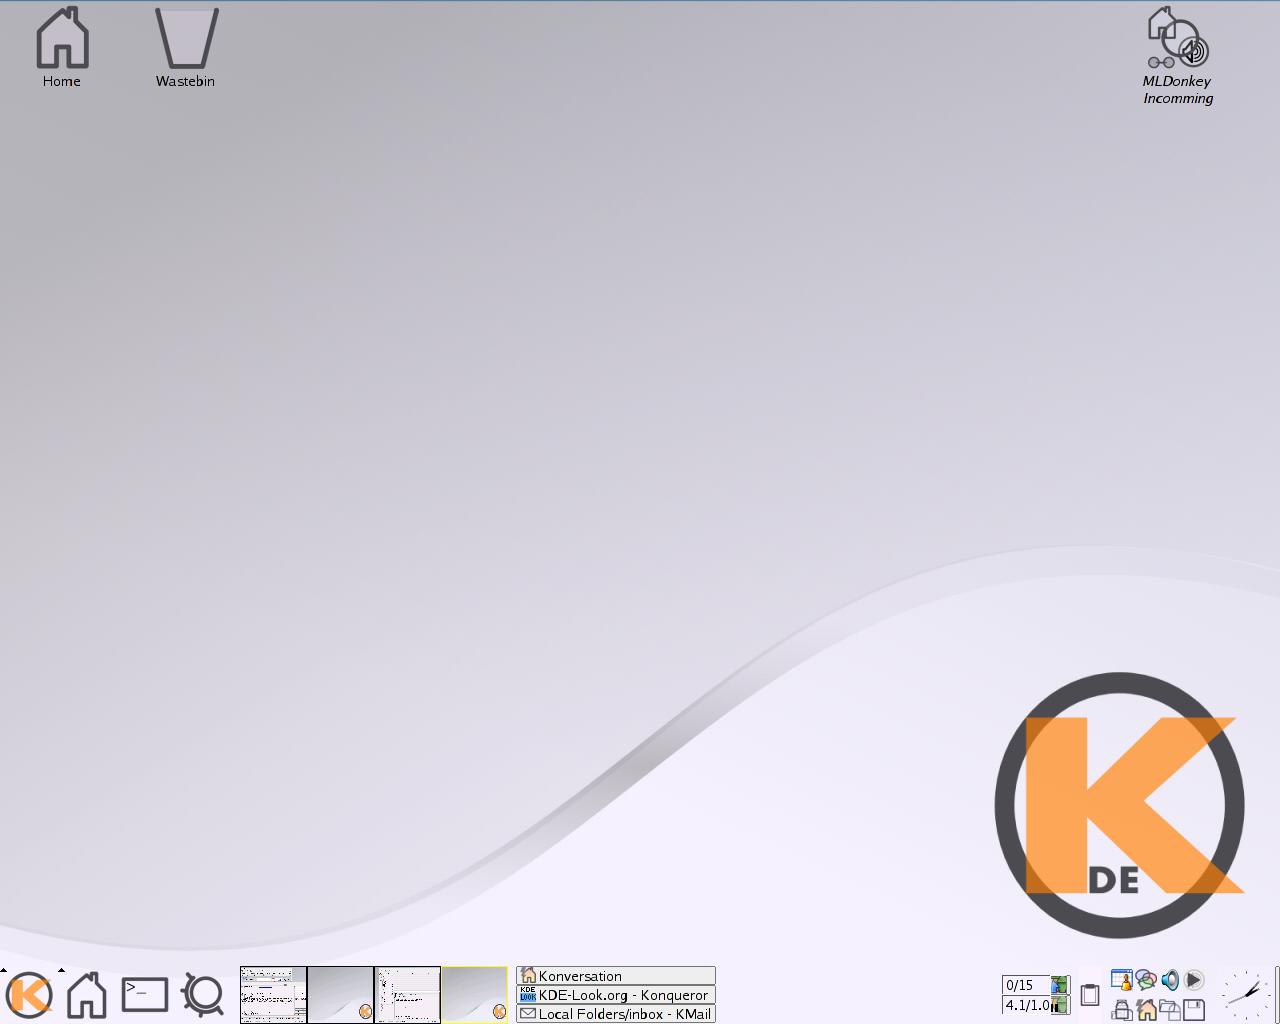The height and width of the screenshot is (1024, 1280).
Task: Activate the Konversation taskbar entry
Action: tap(616, 976)
